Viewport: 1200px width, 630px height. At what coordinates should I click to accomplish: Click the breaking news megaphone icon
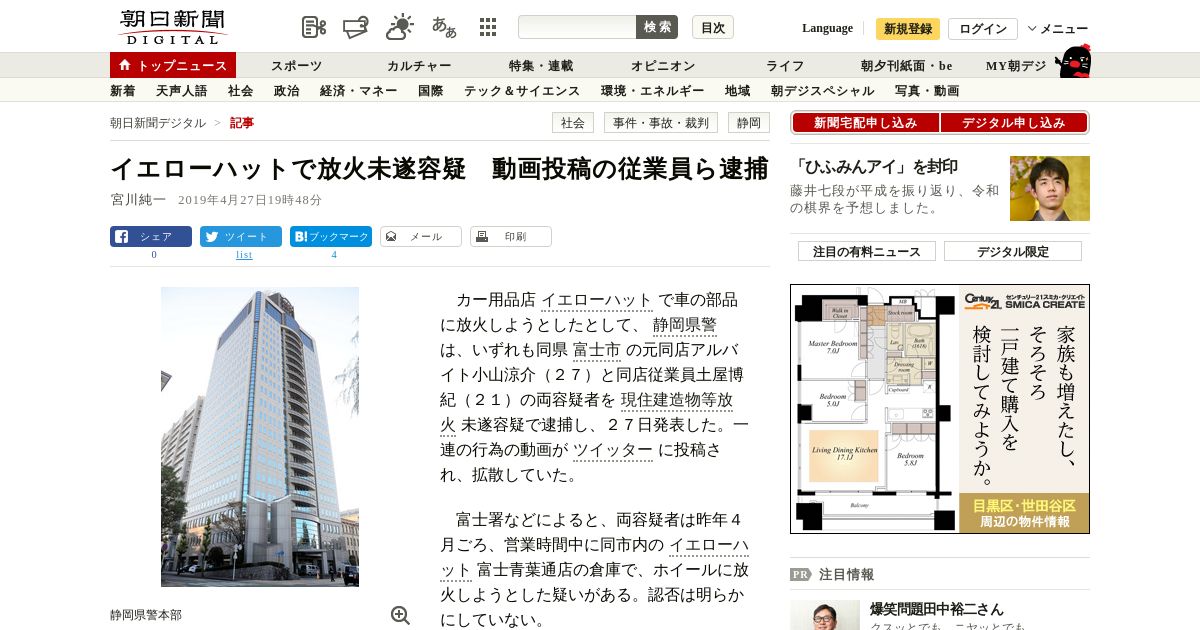356,27
